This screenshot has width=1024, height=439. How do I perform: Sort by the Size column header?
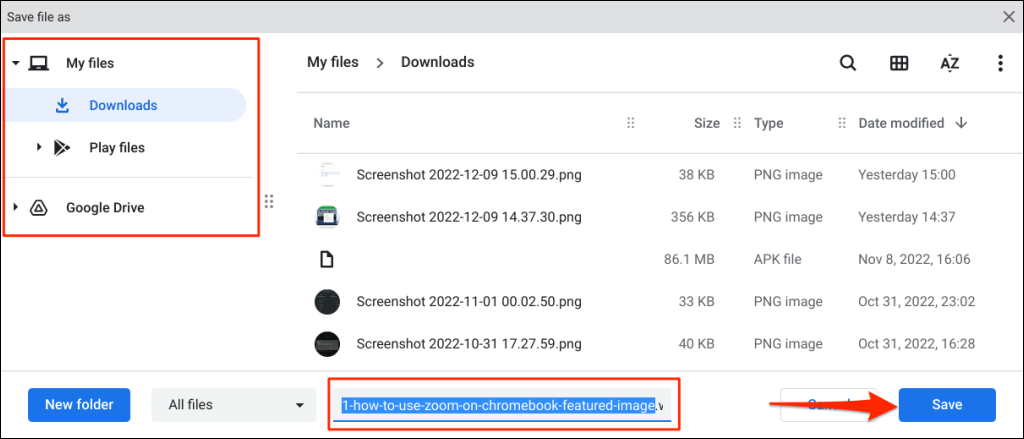706,123
